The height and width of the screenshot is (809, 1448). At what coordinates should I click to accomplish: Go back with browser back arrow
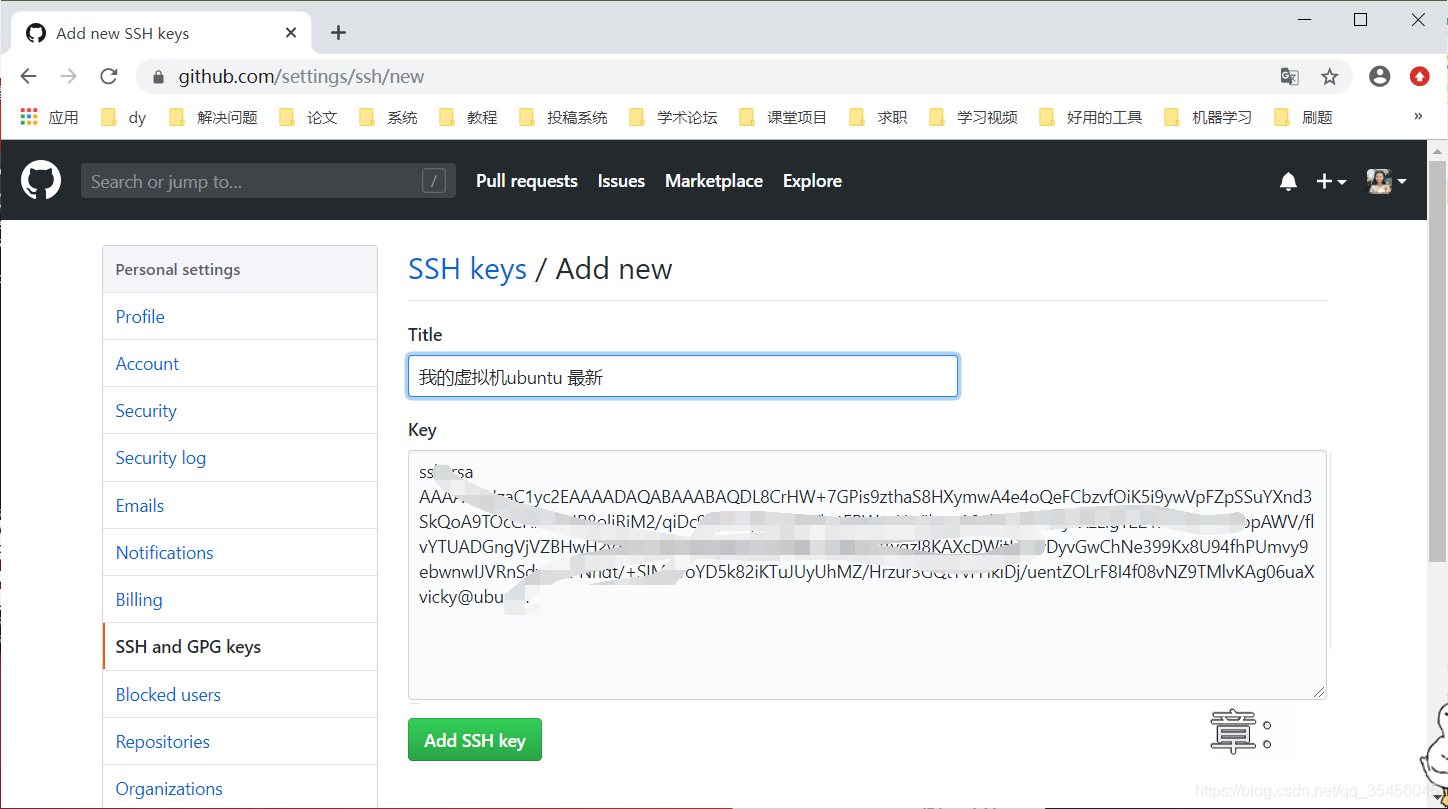(x=29, y=76)
